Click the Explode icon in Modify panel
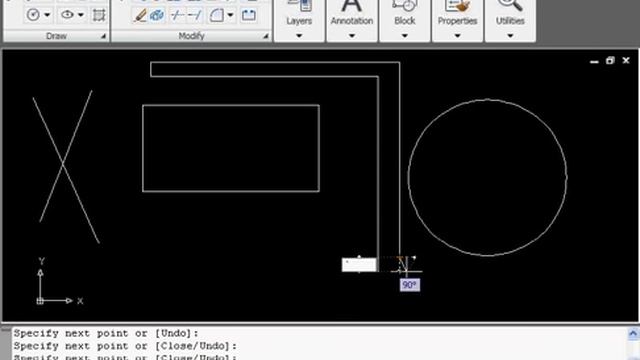This screenshot has width=640, height=360. pyautogui.click(x=157, y=16)
